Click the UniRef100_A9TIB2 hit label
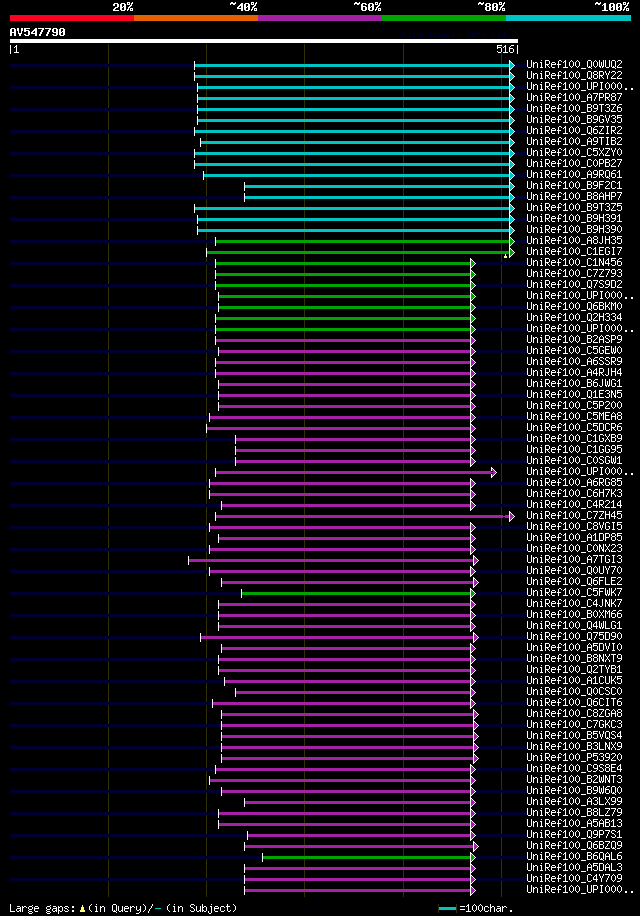 (x=574, y=141)
